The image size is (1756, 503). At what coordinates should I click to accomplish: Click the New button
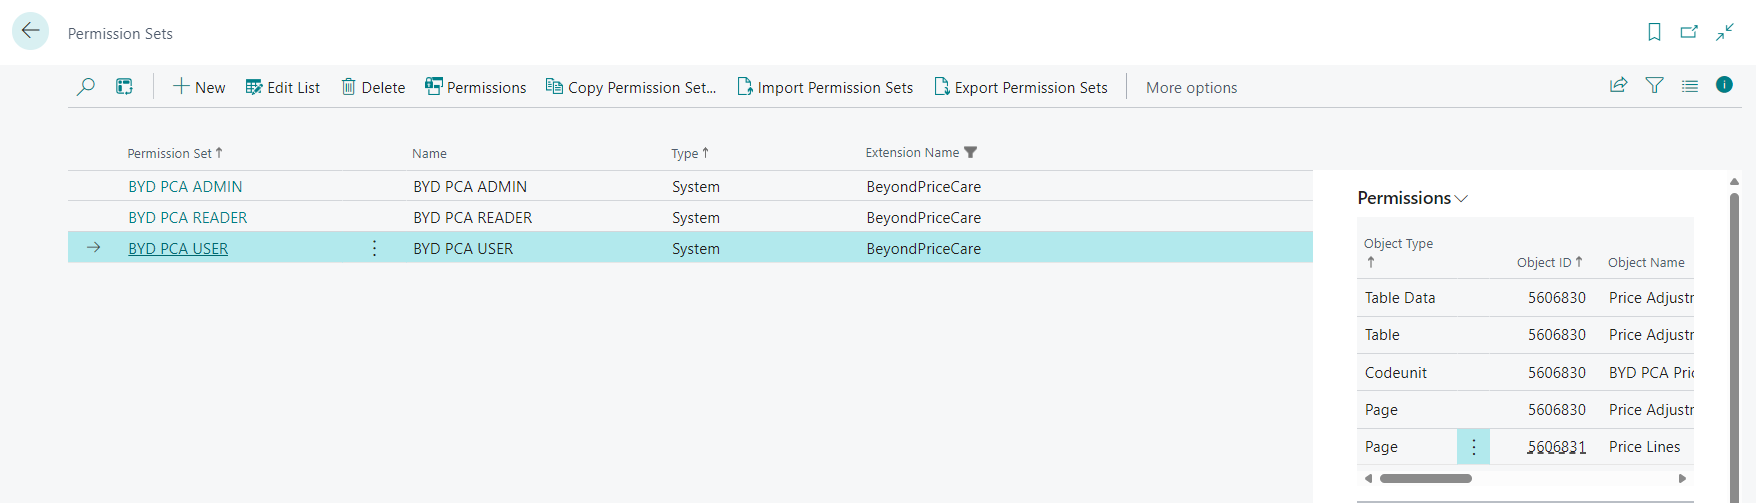199,88
